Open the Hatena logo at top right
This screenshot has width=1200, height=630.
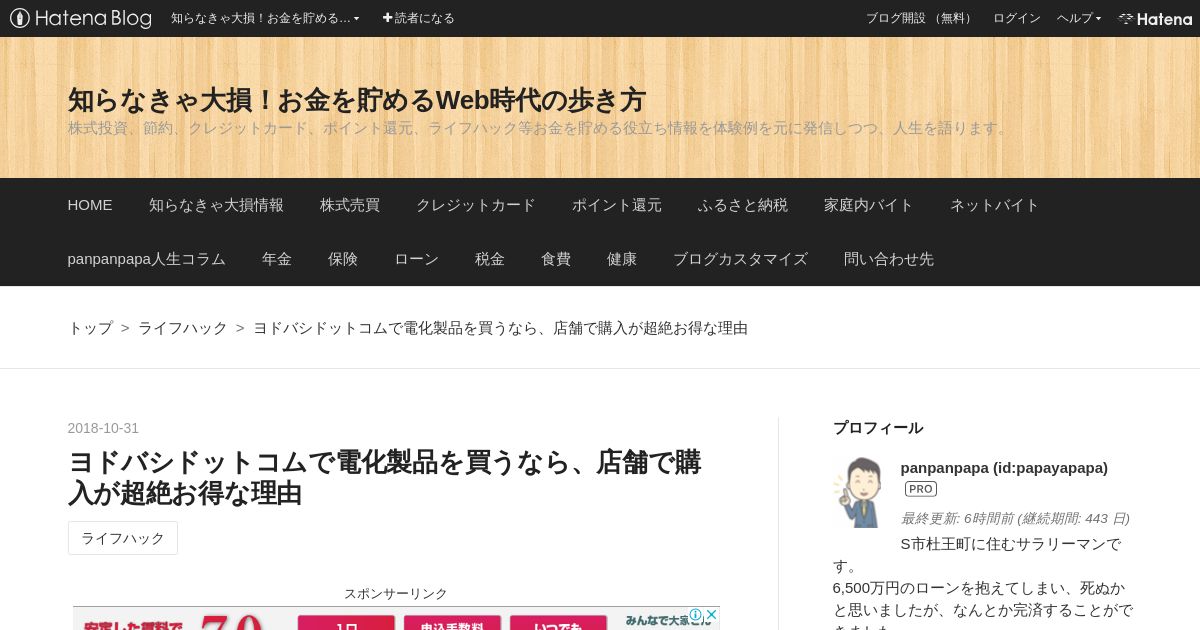tap(1155, 18)
